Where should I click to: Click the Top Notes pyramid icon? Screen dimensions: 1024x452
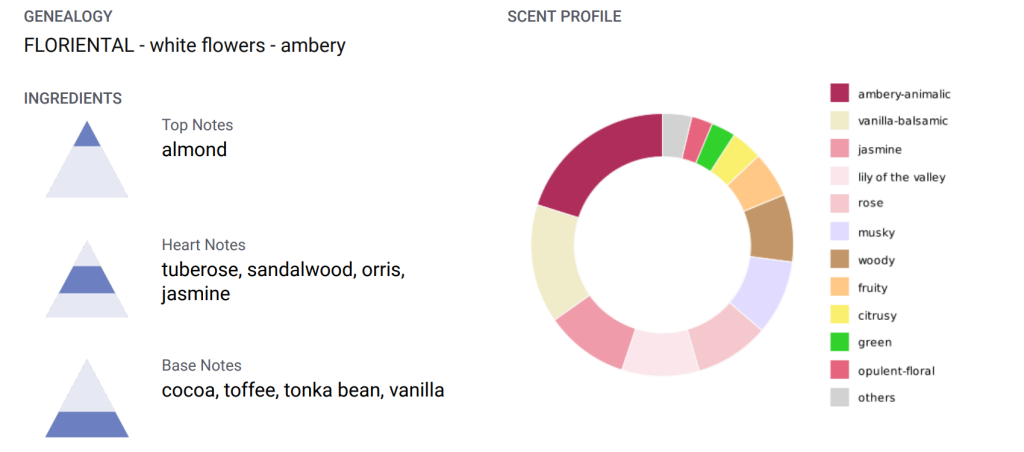[x=87, y=160]
